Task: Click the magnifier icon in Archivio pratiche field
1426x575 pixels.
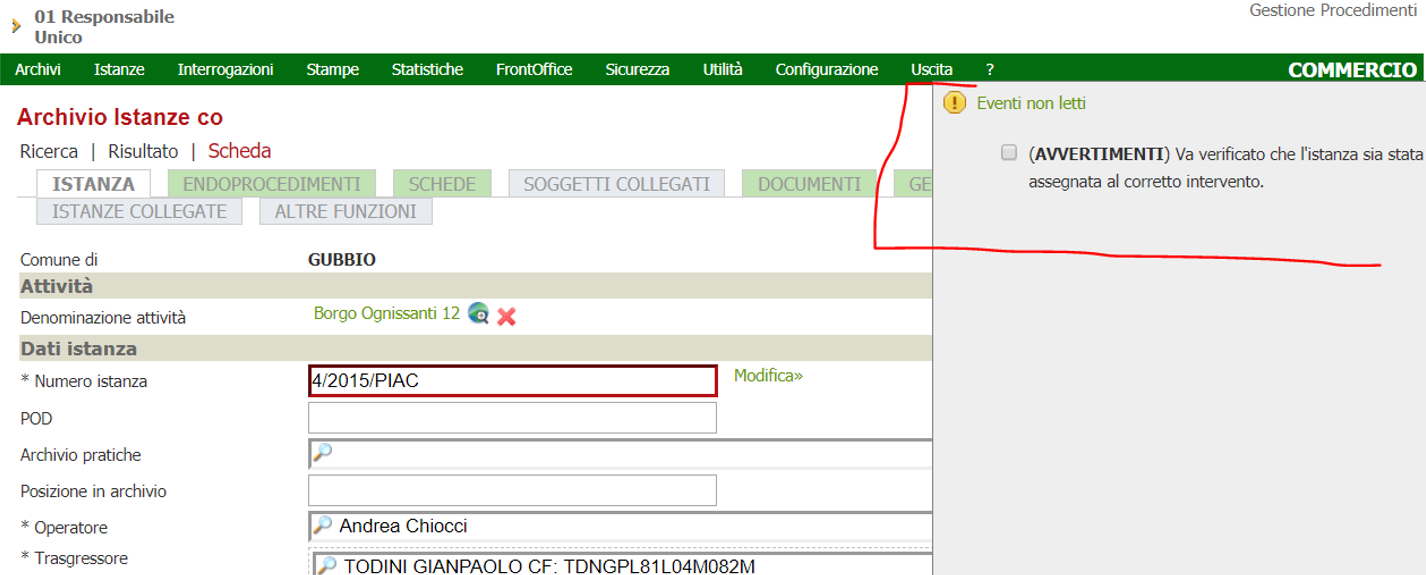Action: 323,453
